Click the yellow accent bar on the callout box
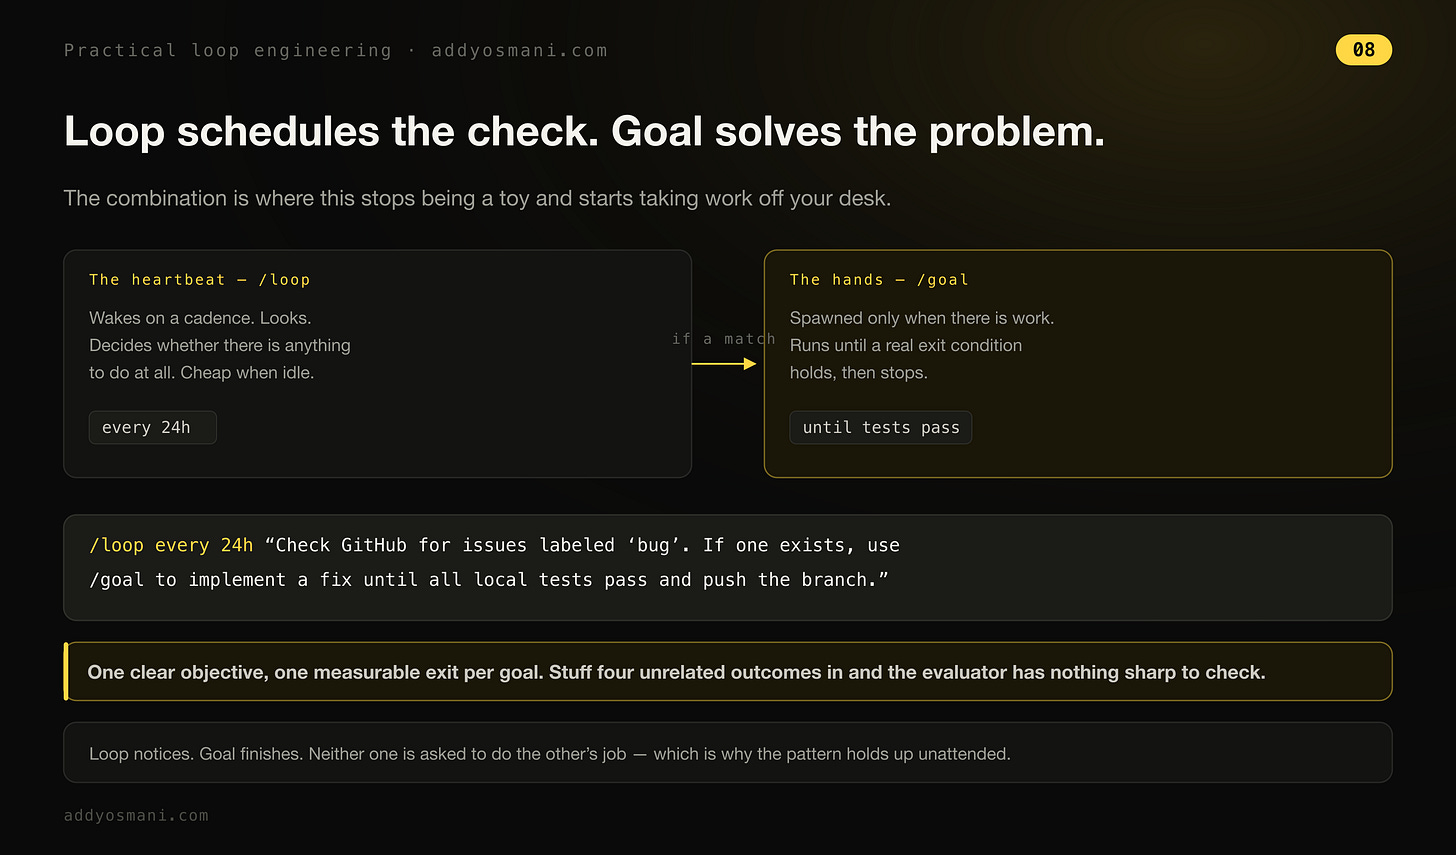The width and height of the screenshot is (1456, 855). click(x=66, y=671)
